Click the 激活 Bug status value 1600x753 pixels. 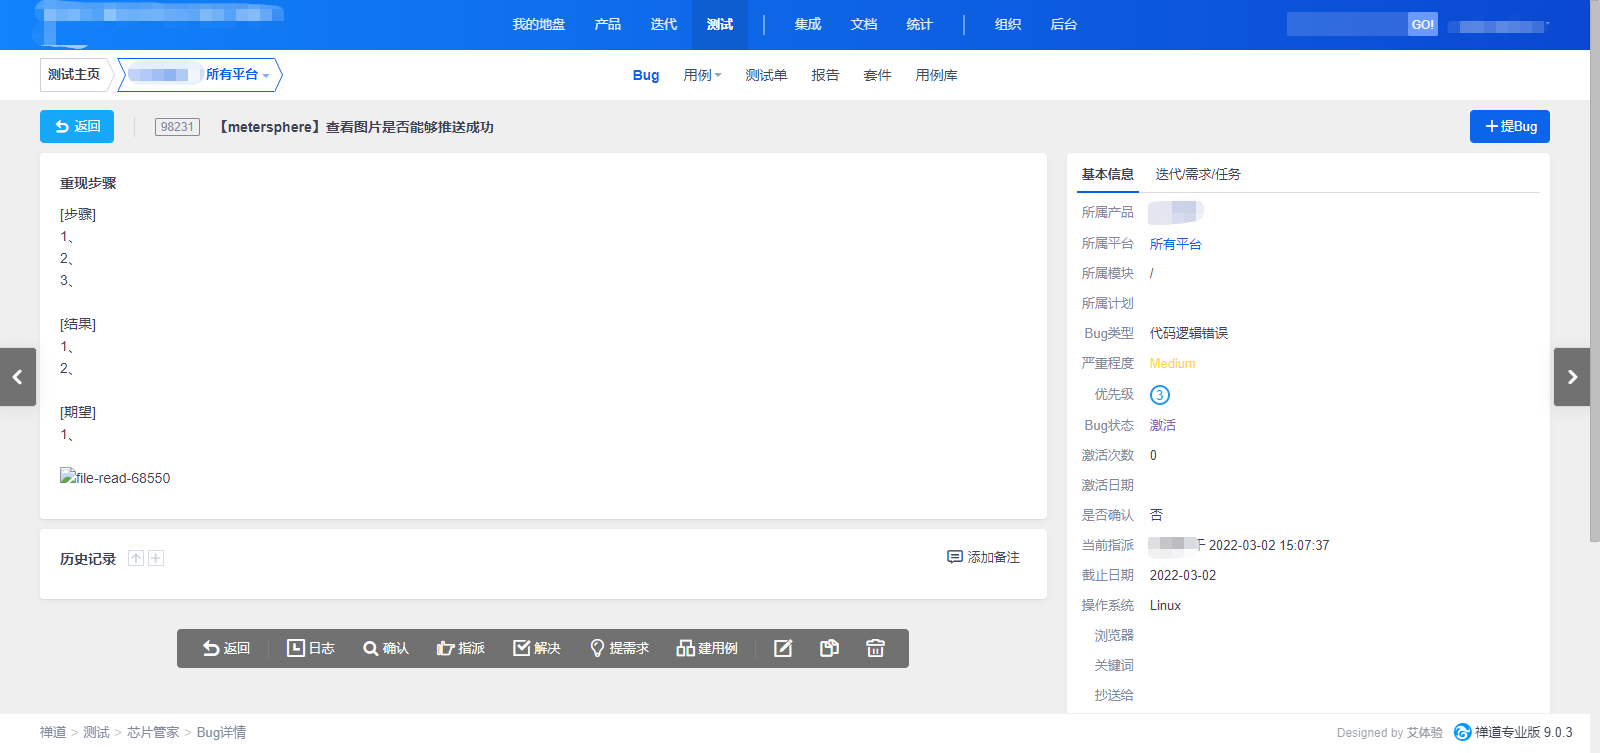pos(1162,425)
